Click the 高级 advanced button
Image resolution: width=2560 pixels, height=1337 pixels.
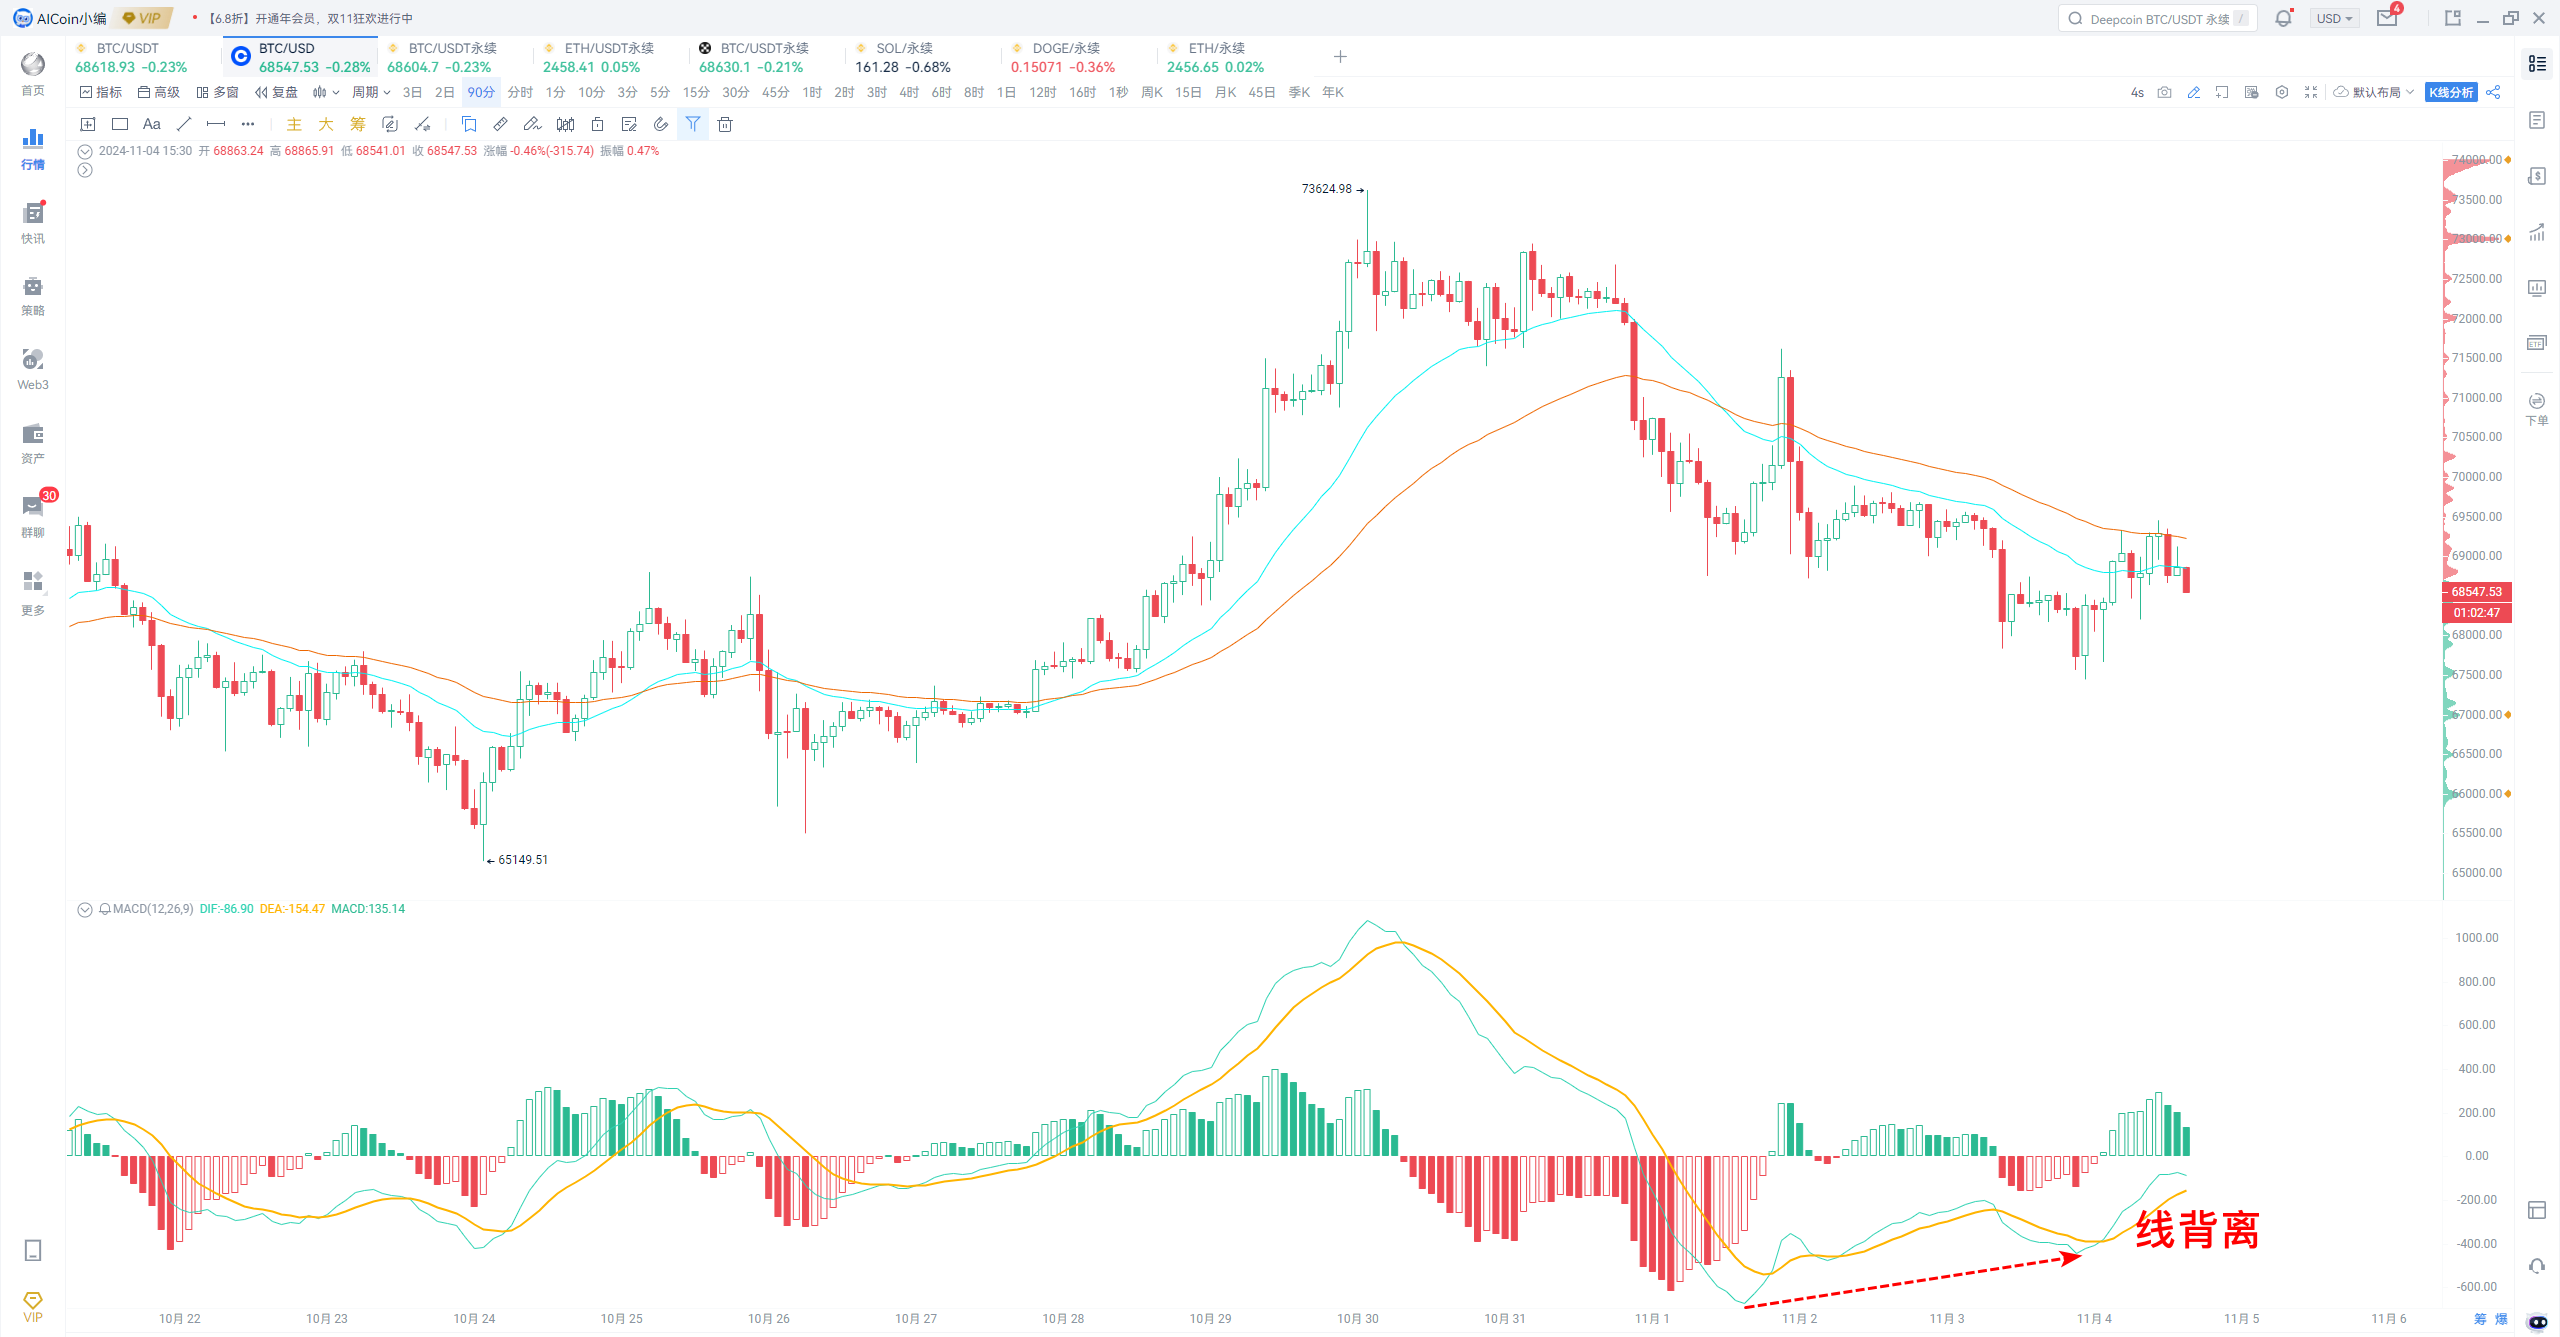pyautogui.click(x=159, y=92)
